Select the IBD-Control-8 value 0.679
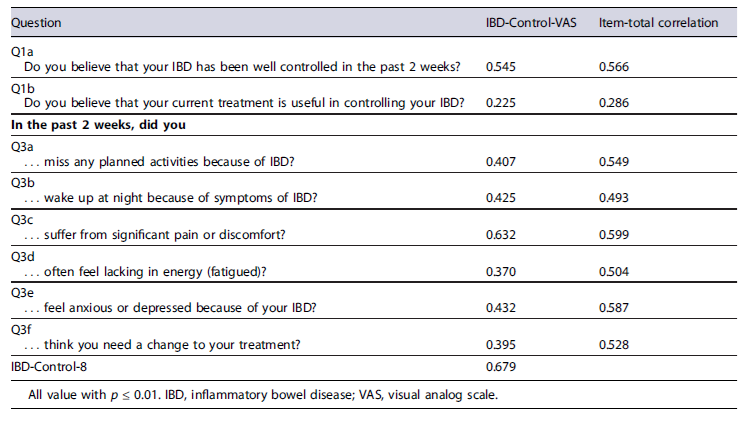748x424 pixels. tap(501, 366)
